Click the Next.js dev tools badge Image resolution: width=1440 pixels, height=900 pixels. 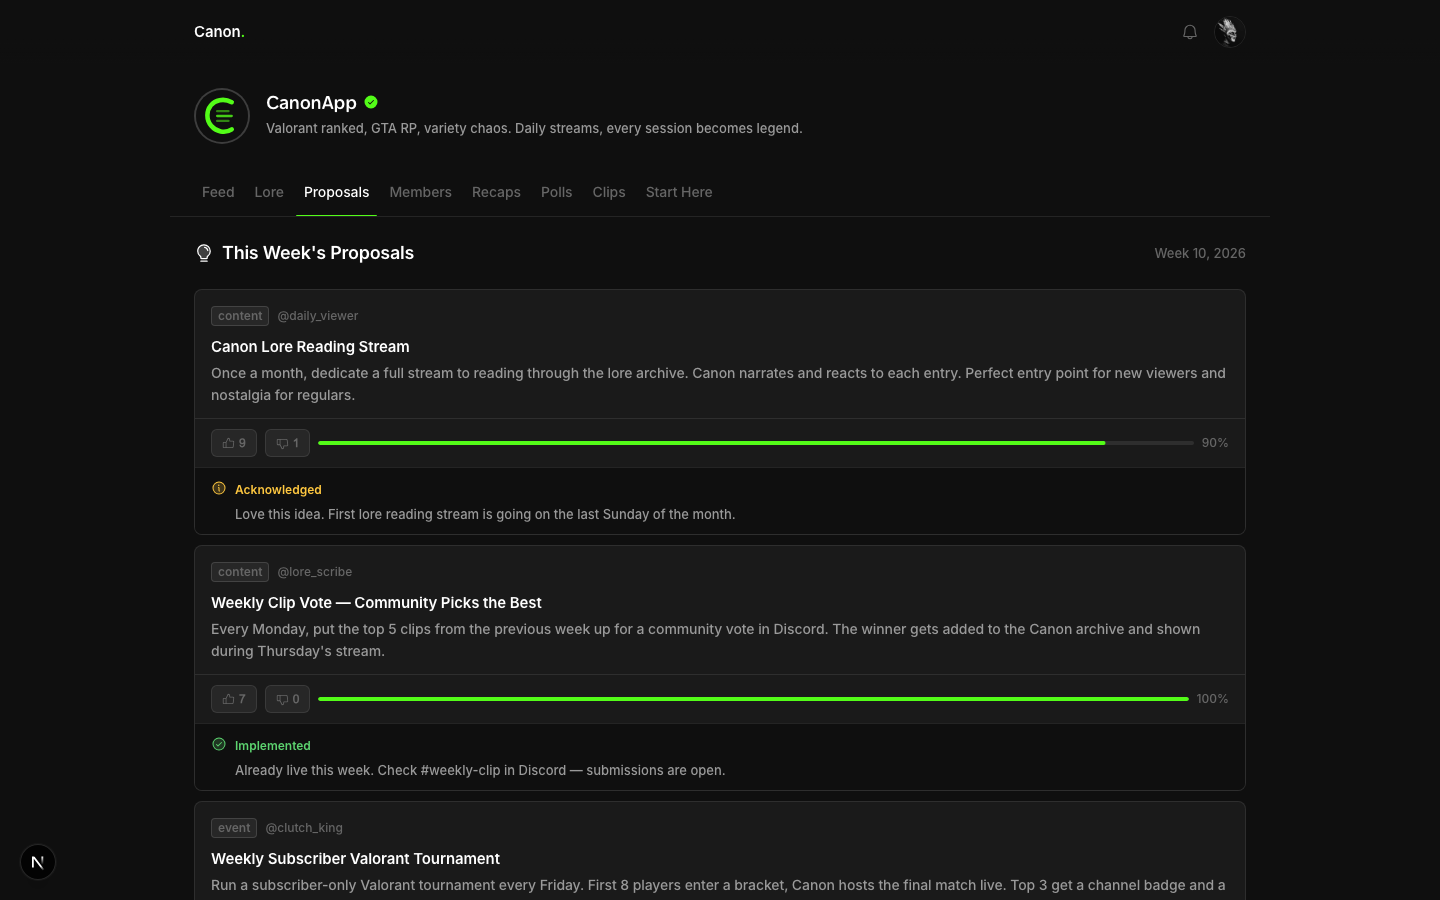coord(38,862)
